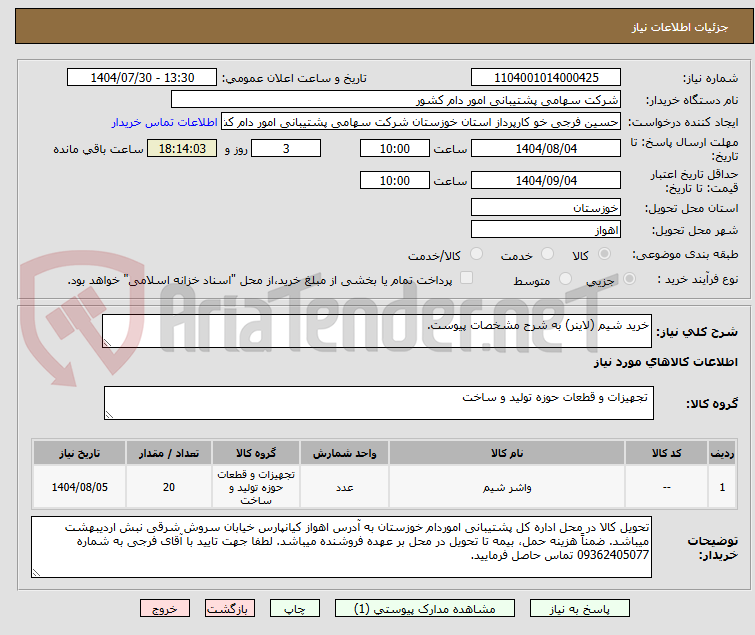Click the remaining days field showing 3
The image size is (755, 635).
(286, 148)
